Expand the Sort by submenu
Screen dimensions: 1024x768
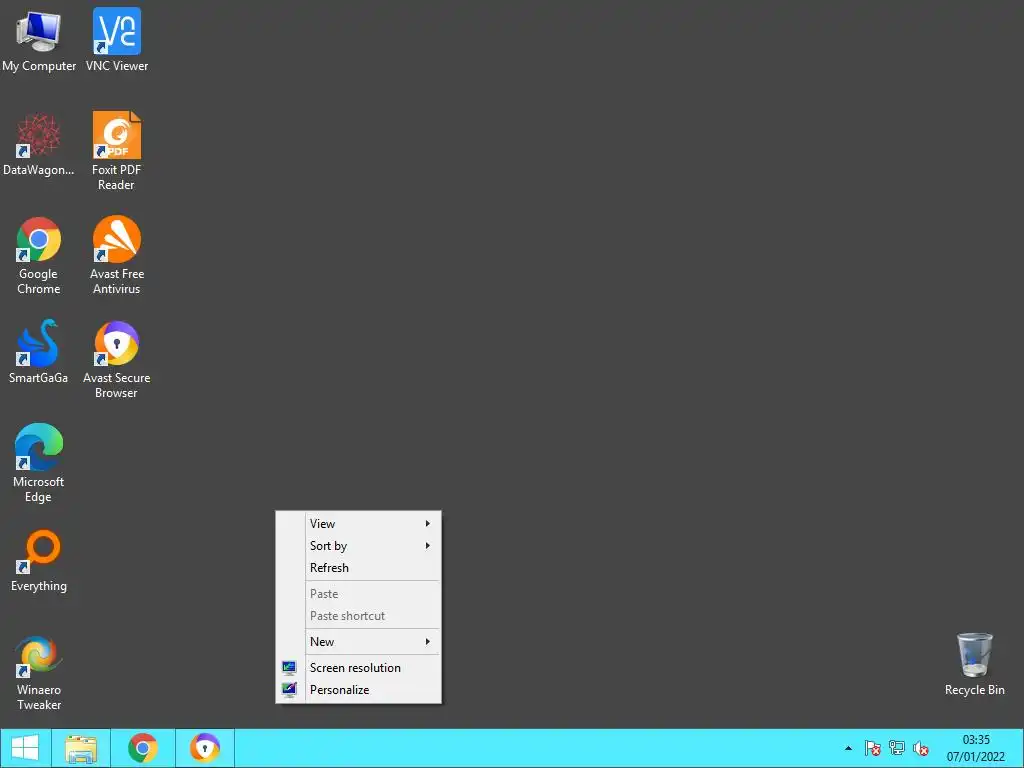(358, 546)
